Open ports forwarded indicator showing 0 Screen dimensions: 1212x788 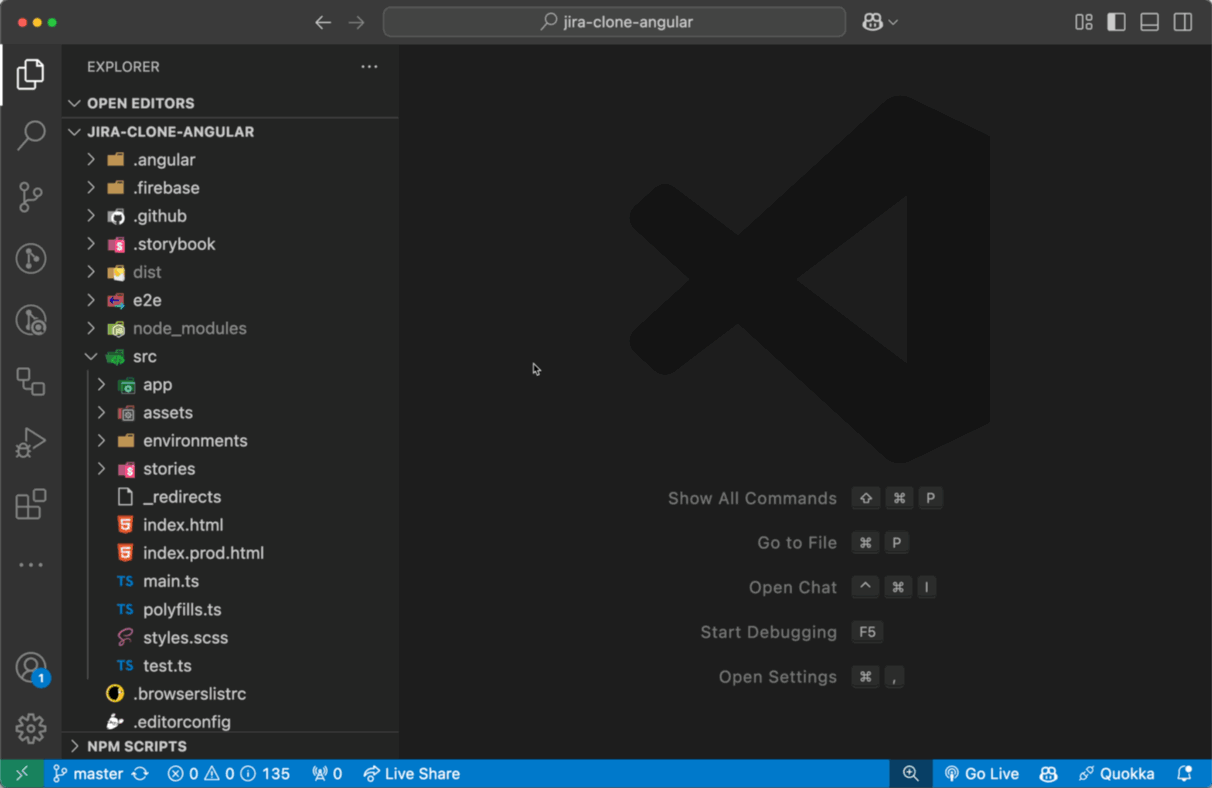(x=327, y=774)
